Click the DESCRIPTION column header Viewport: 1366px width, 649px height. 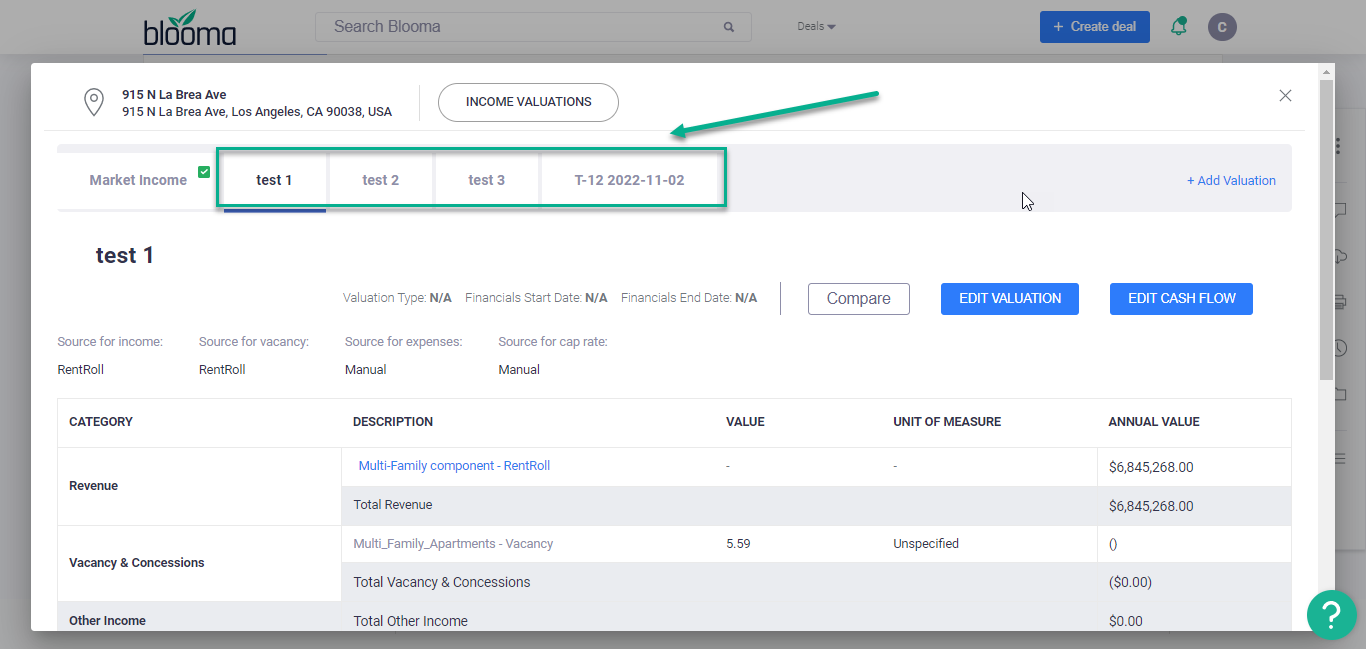[393, 422]
